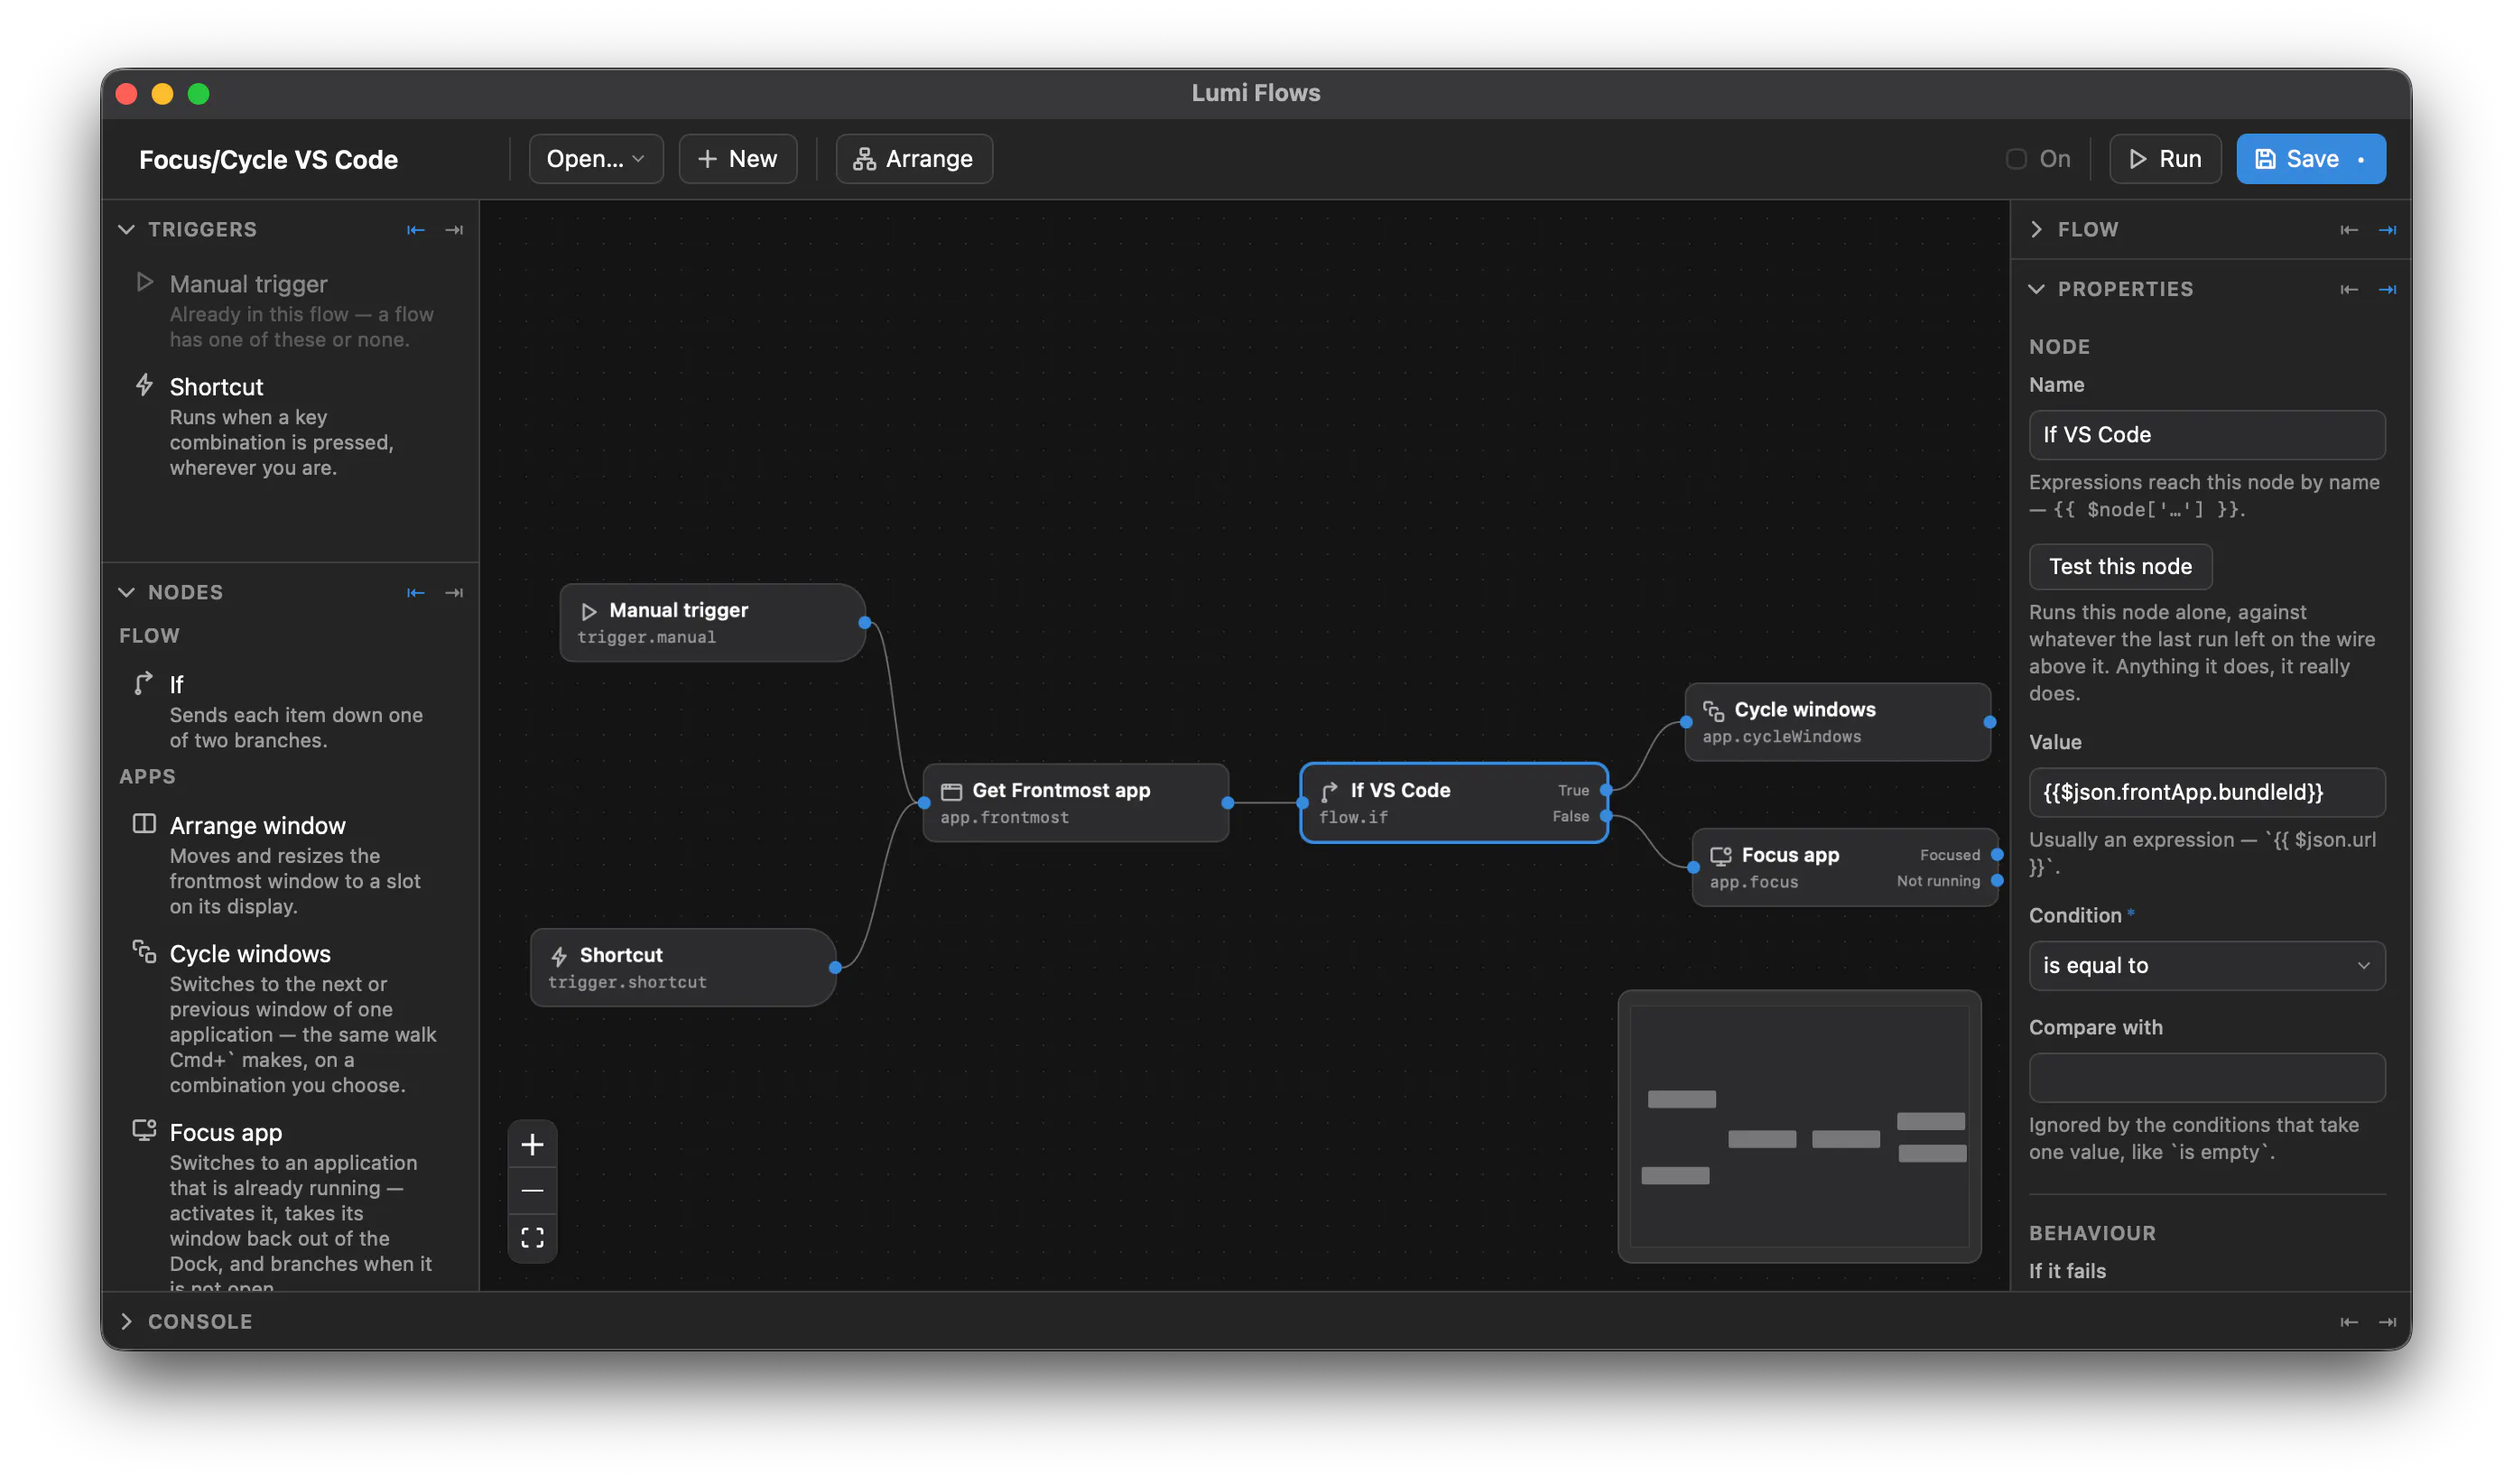The height and width of the screenshot is (1484, 2513).
Task: Click the Focus app icon in Apps list
Action: coord(144,1130)
